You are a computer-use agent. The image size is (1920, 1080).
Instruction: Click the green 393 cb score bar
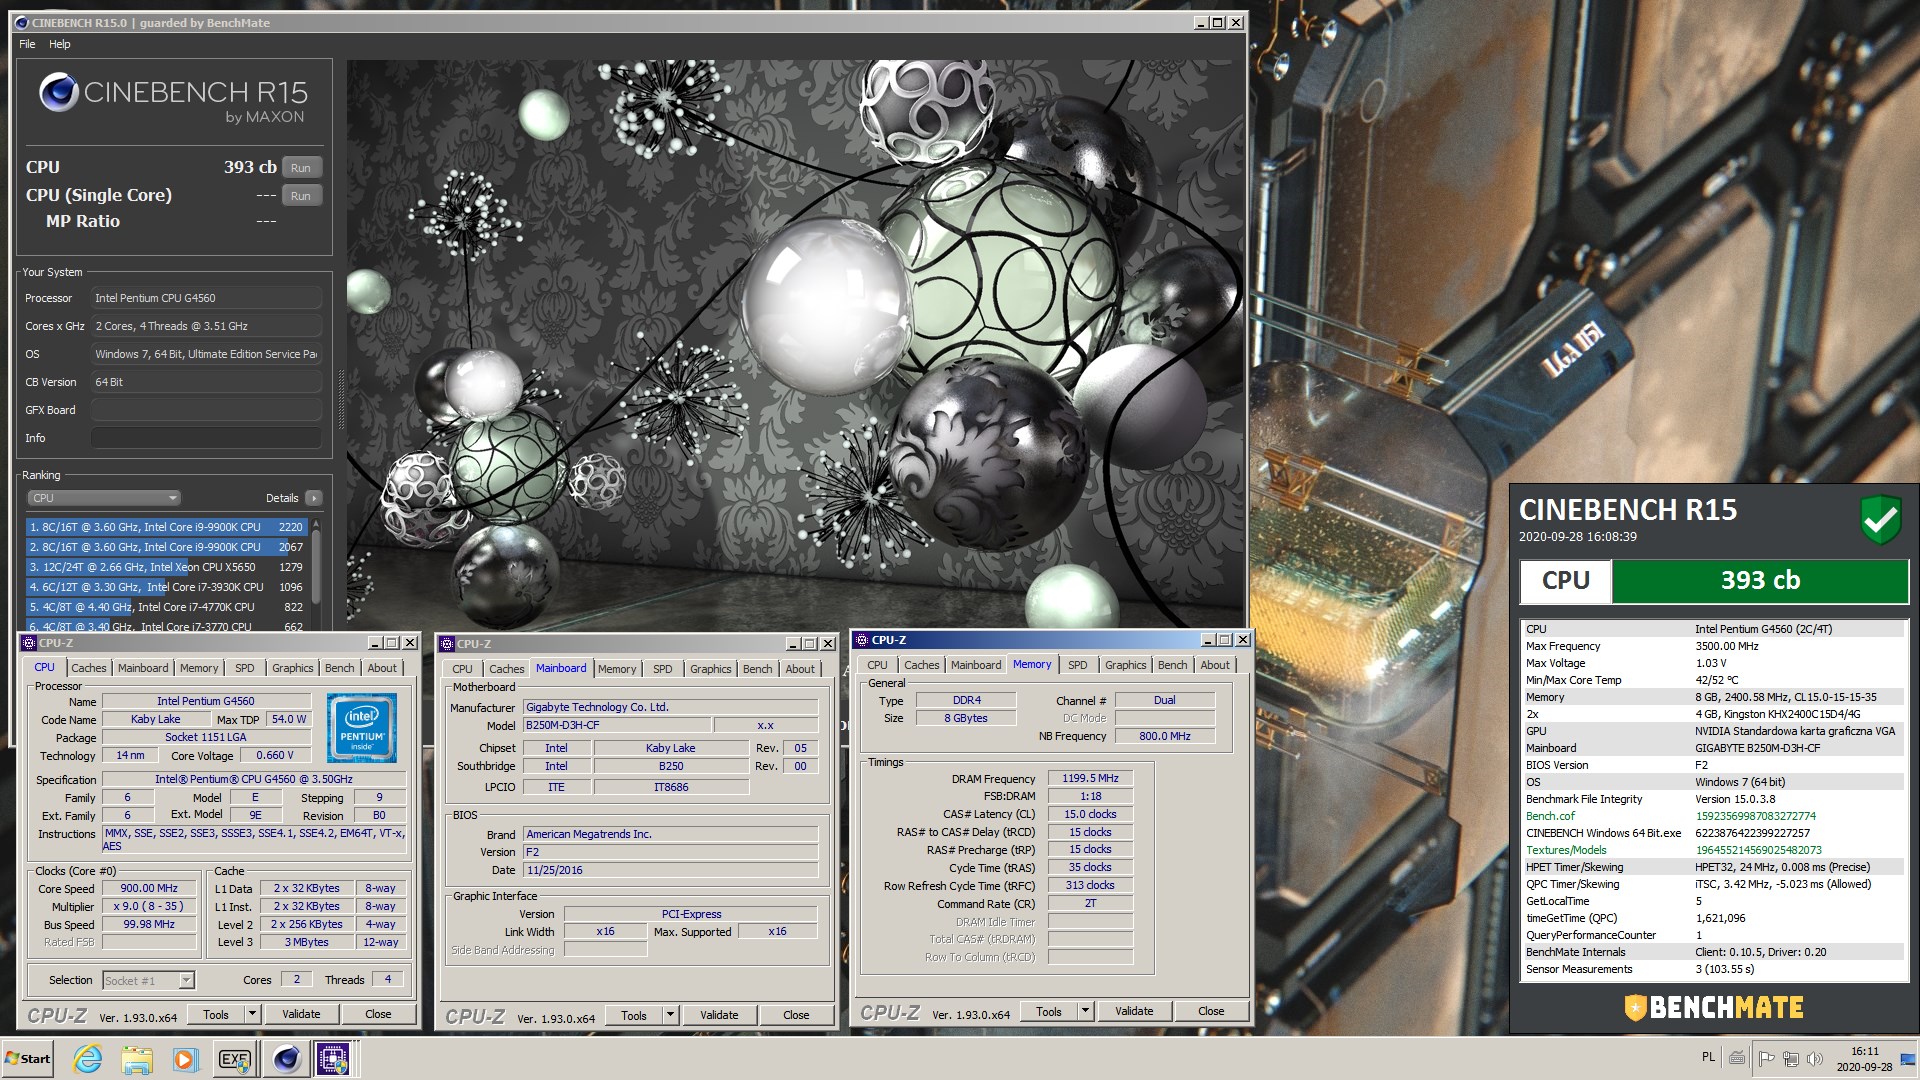(x=1760, y=581)
